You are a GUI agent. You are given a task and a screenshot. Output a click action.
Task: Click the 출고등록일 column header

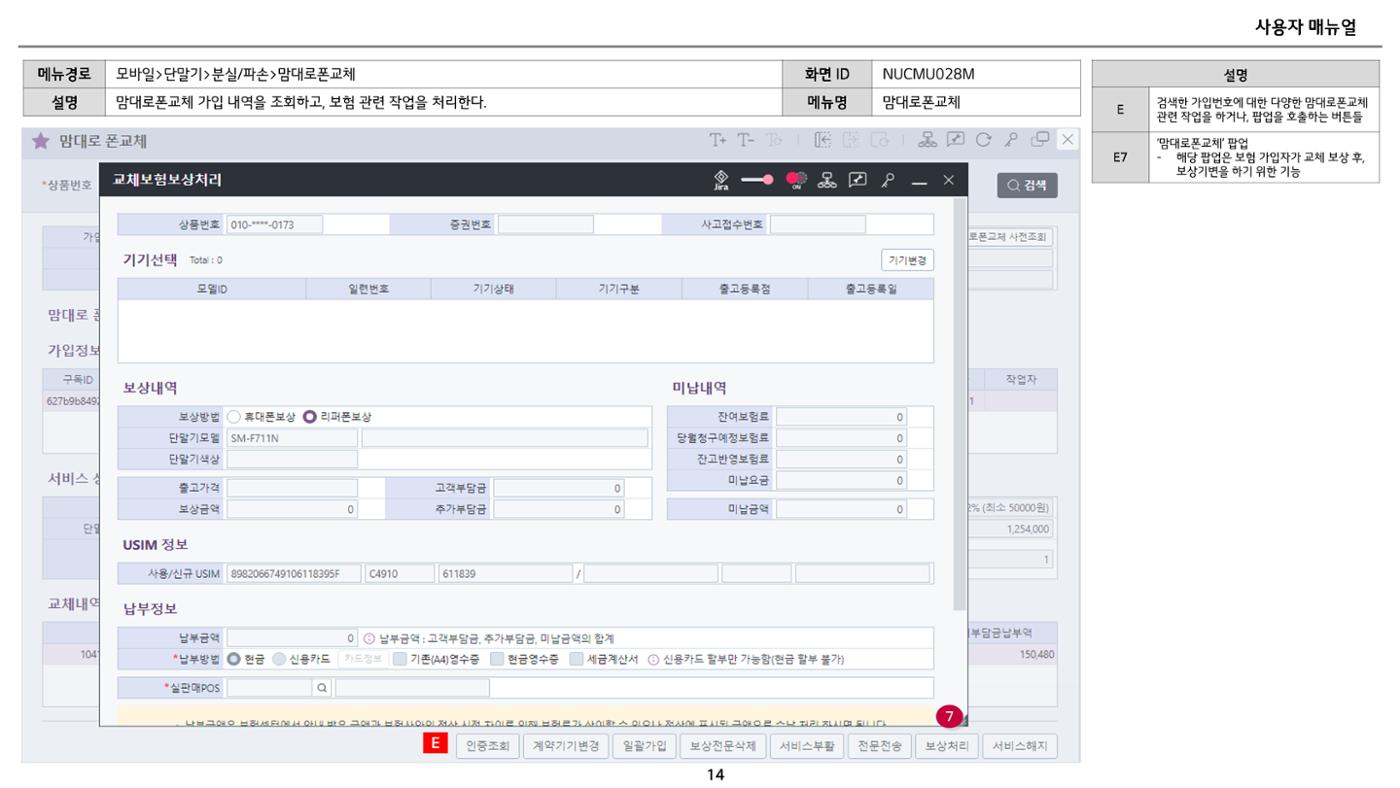point(871,289)
